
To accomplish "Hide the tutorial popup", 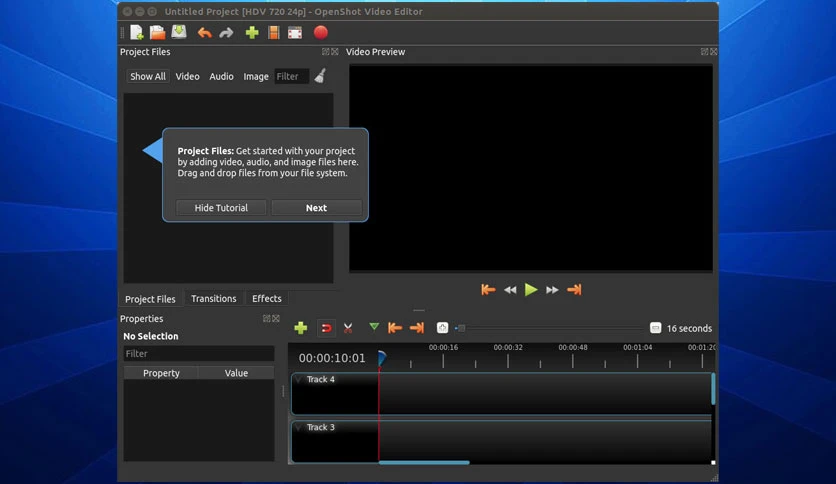I will 221,208.
